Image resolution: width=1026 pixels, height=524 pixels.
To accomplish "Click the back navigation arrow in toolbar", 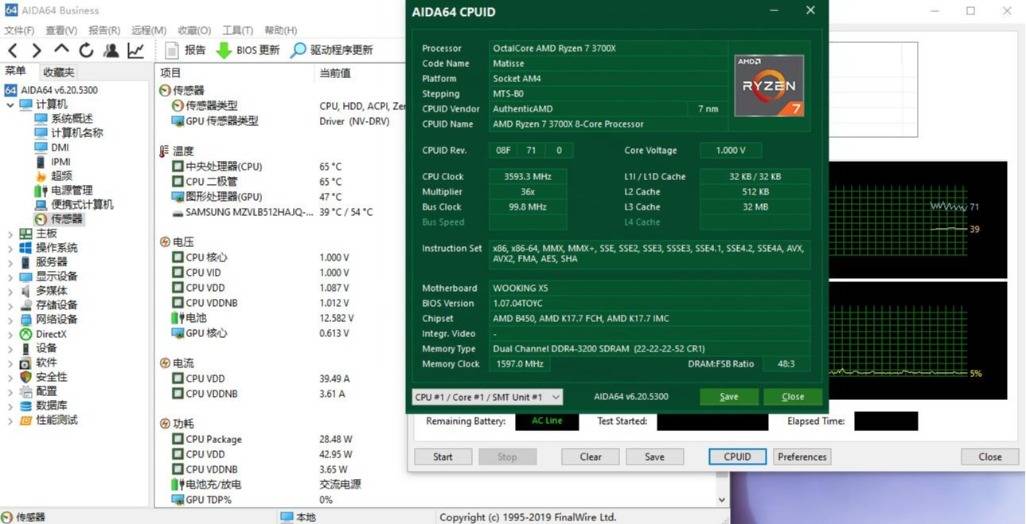I will [x=13, y=50].
